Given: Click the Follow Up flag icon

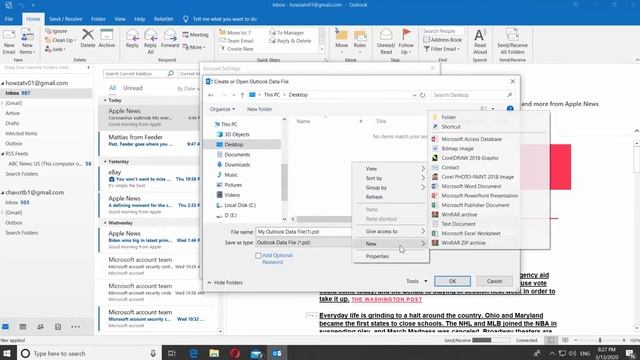Looking at the screenshot, I should coord(406,42).
